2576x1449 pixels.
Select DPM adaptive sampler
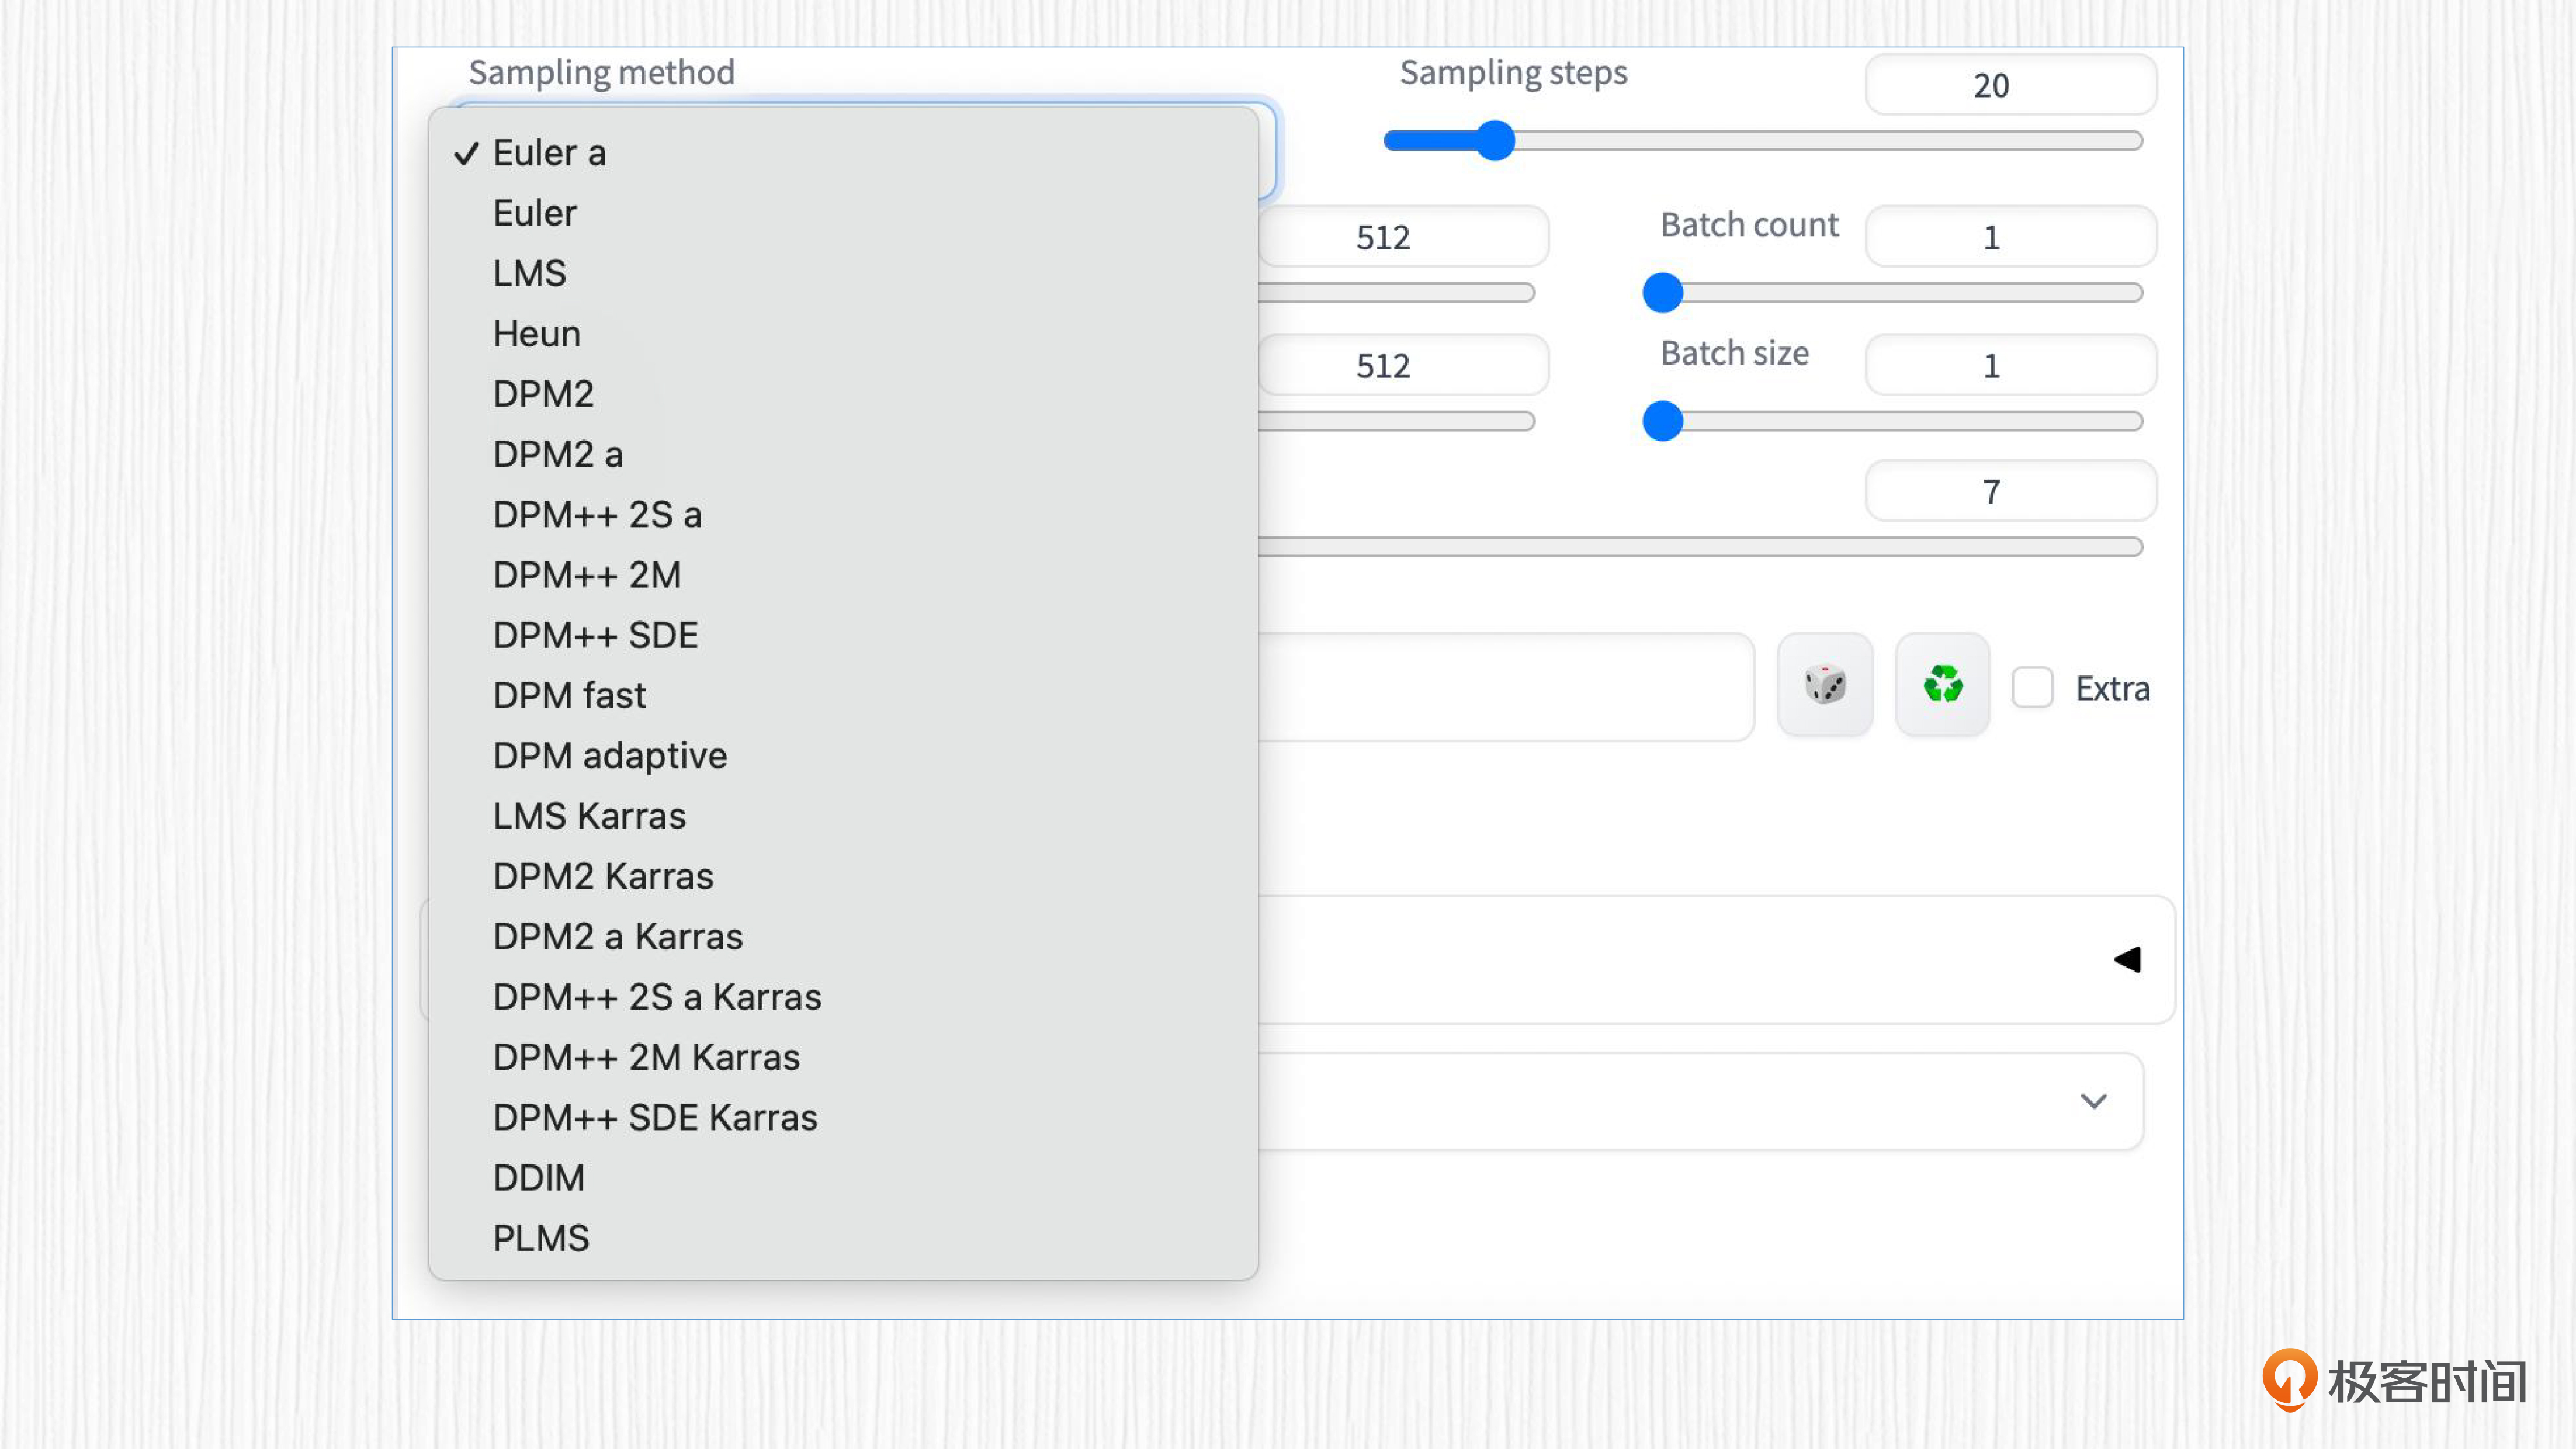tap(609, 756)
